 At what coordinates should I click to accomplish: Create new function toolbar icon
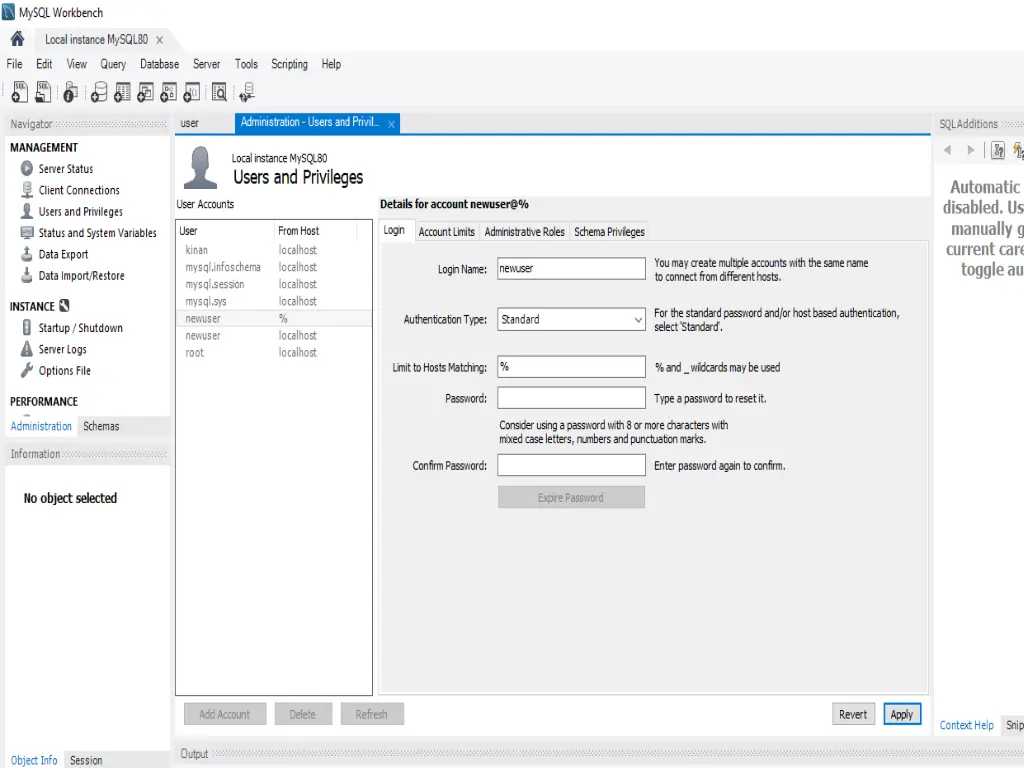[192, 92]
